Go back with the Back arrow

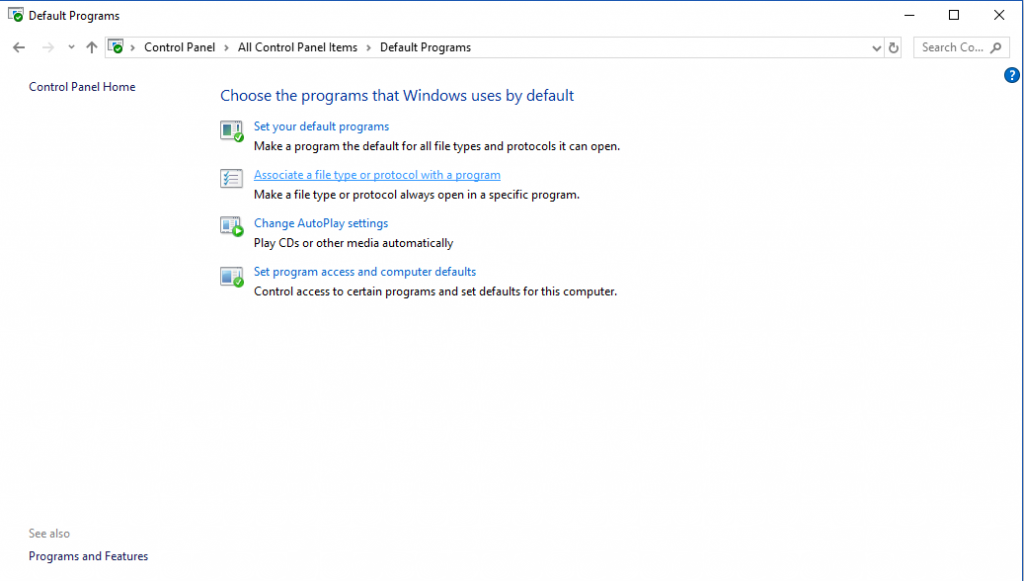tap(19, 47)
